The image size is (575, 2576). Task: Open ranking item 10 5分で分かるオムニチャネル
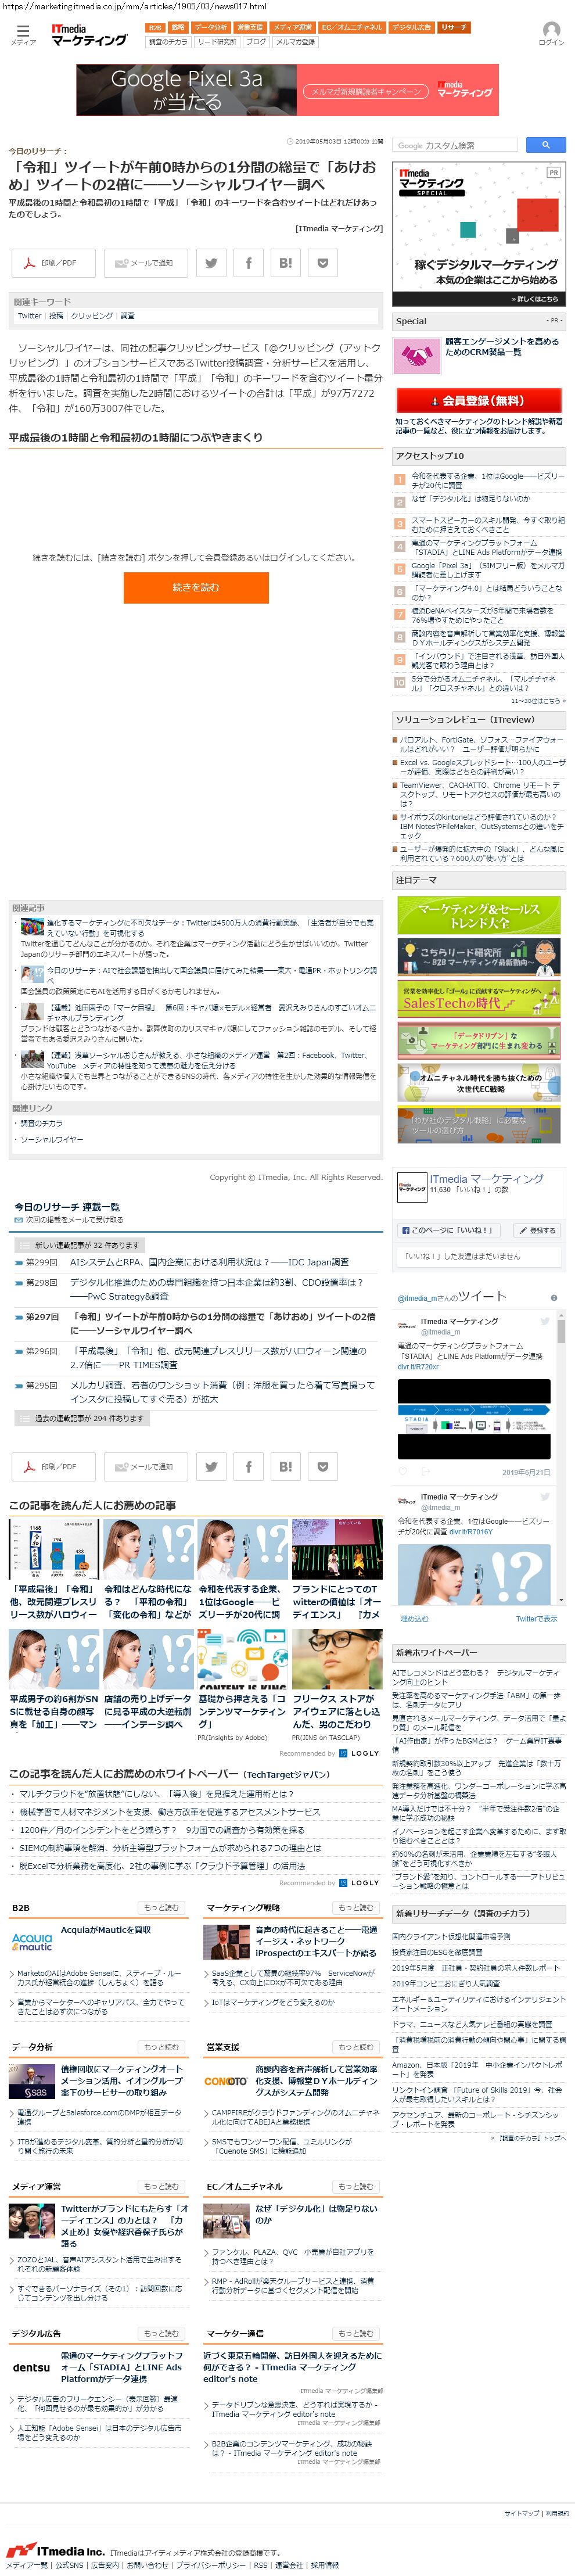click(x=484, y=684)
